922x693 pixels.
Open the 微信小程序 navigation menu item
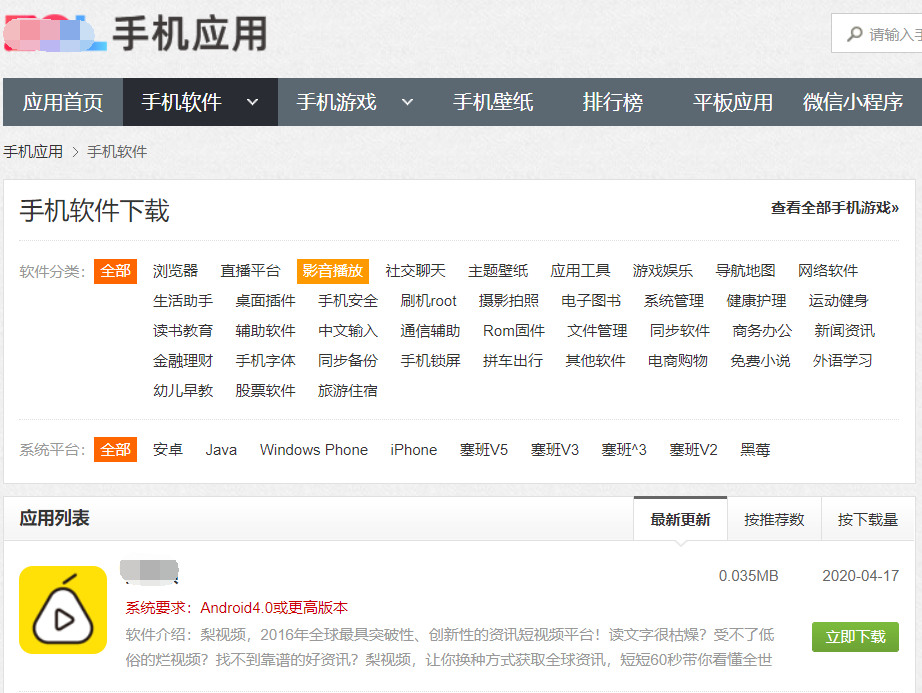pos(851,102)
